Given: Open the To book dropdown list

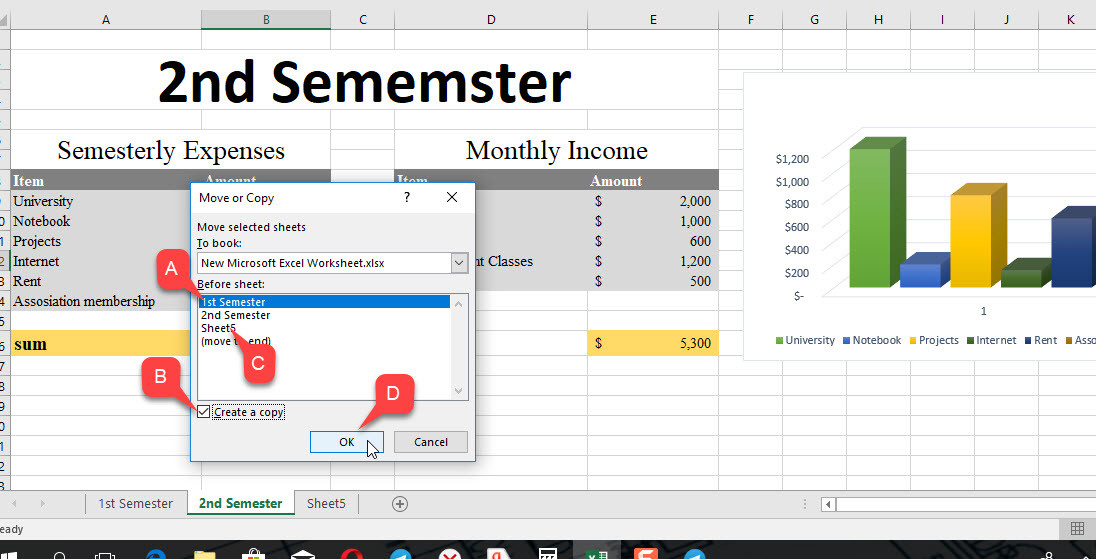Looking at the screenshot, I should pos(459,263).
